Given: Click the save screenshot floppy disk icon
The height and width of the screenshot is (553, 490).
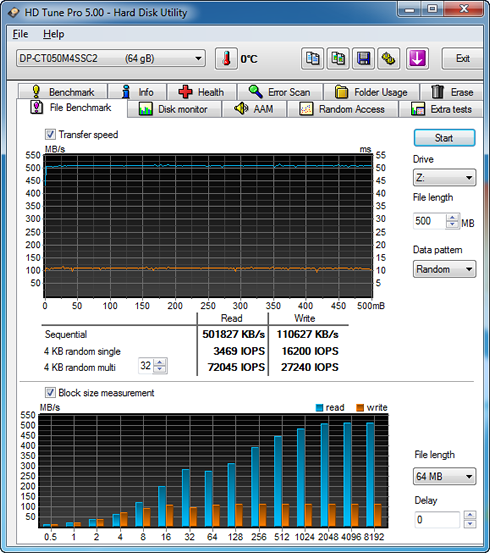Looking at the screenshot, I should [363, 59].
